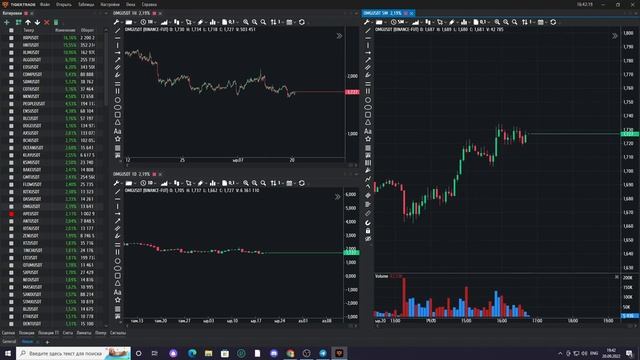Open the wrench settings dropdown in 1H chart
Viewport: 640px width, 360px height.
118,22
